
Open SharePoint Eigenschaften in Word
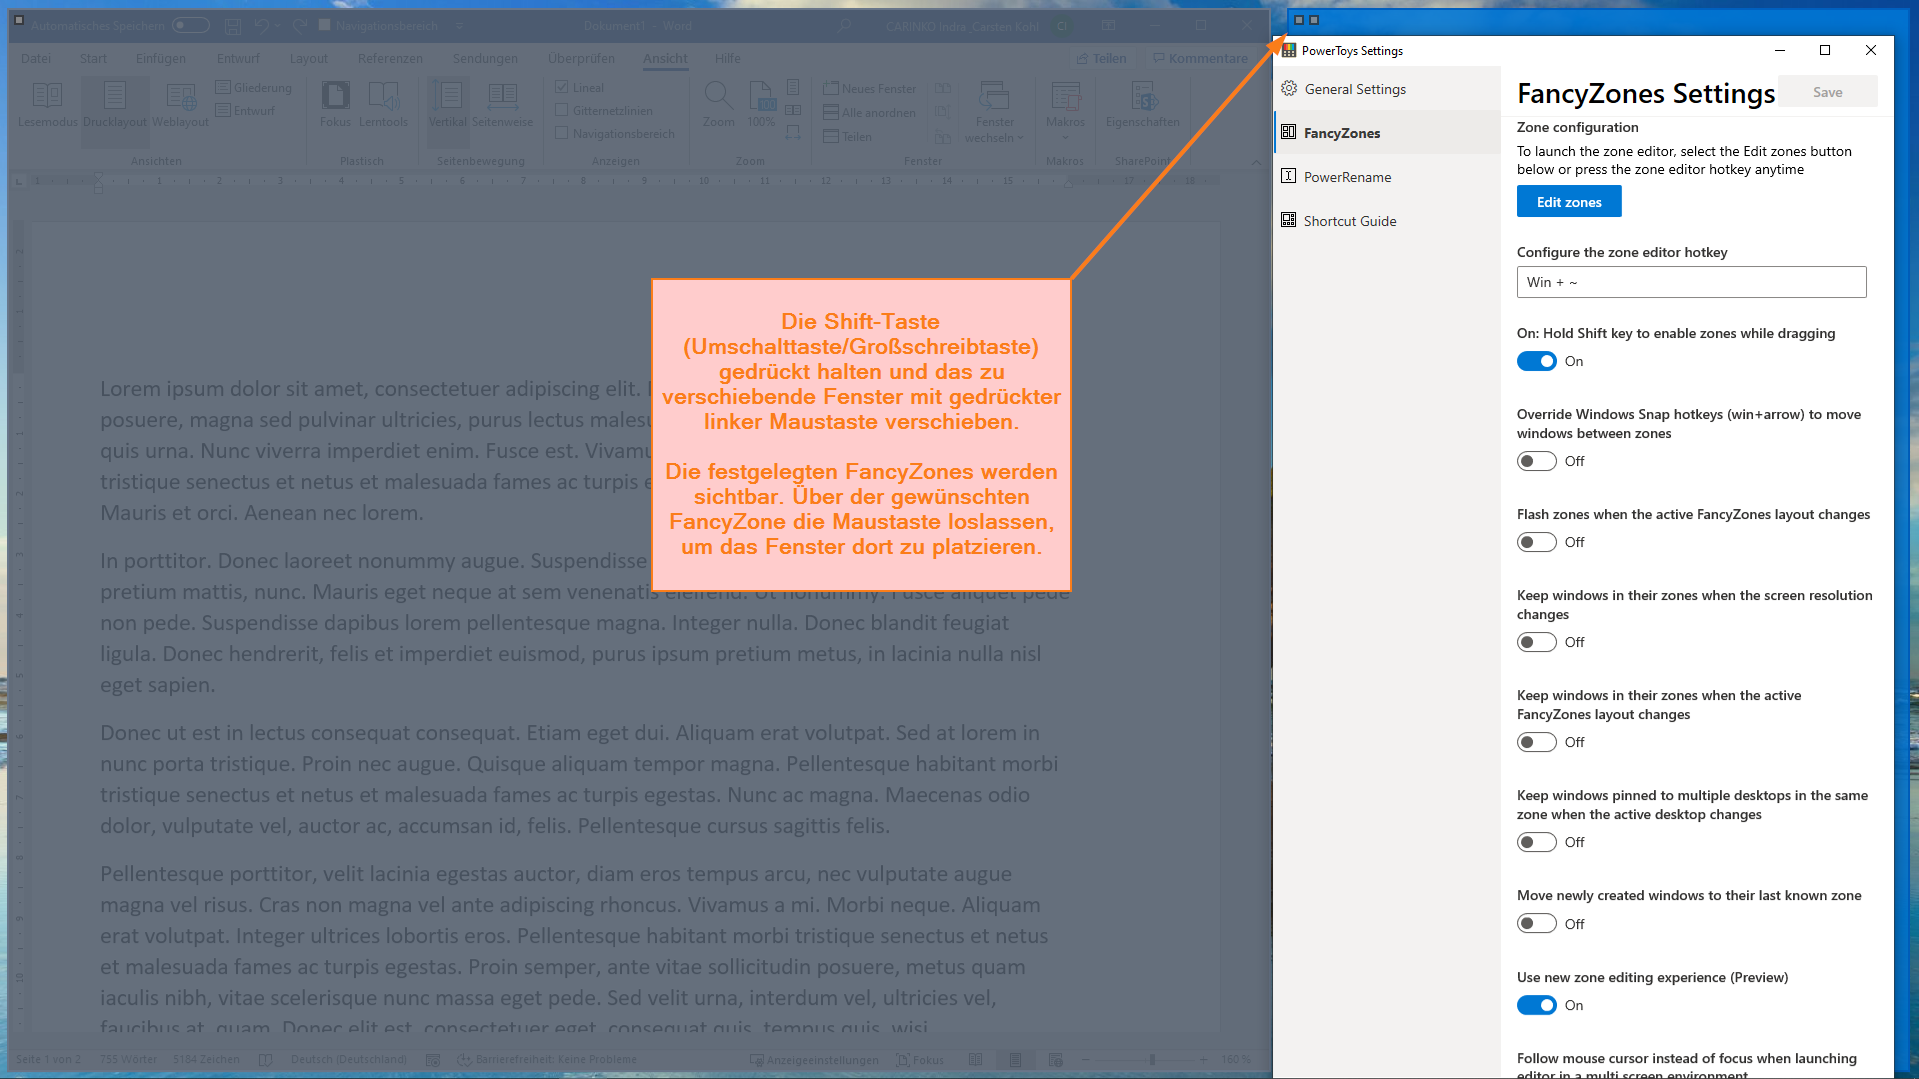click(1143, 104)
